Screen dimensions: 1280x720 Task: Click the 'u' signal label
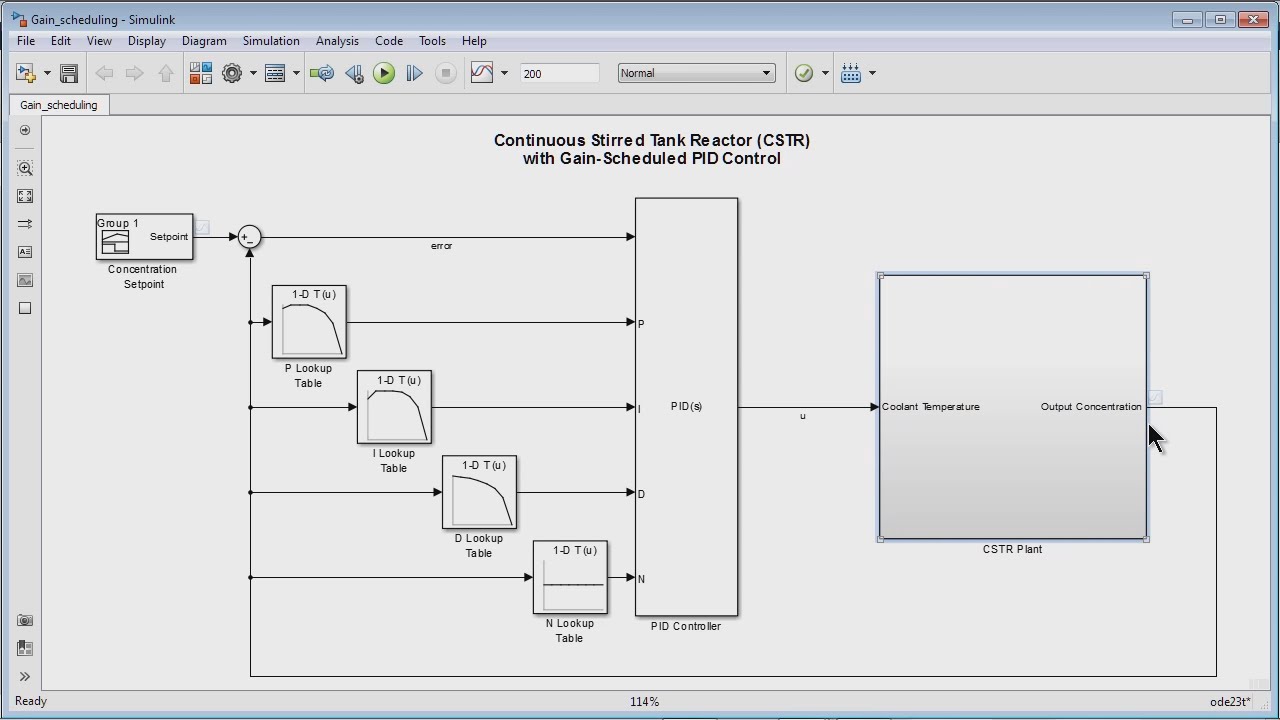click(x=802, y=416)
